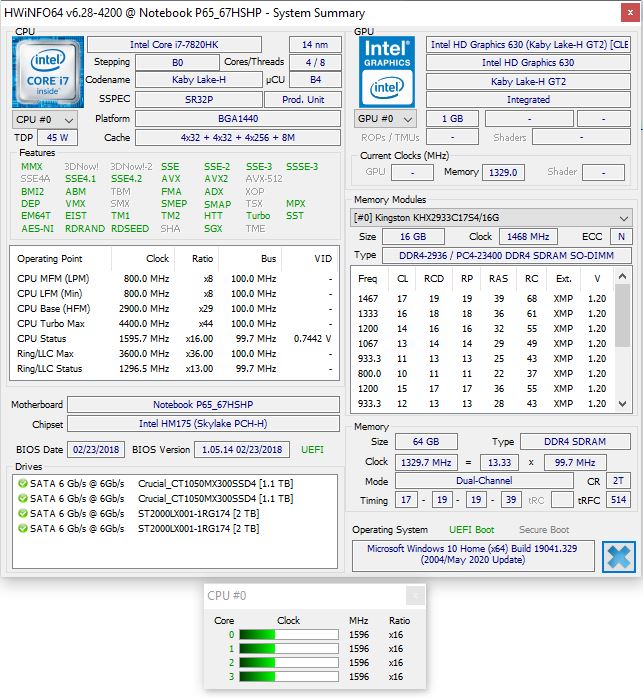
Task: Click the RDSEED feature label
Action: (x=130, y=229)
